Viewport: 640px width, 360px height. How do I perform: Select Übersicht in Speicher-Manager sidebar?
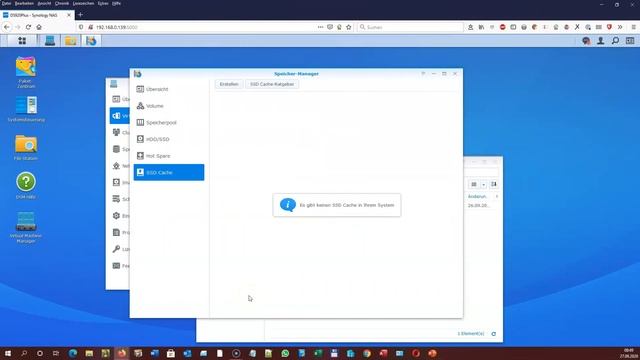click(169, 89)
